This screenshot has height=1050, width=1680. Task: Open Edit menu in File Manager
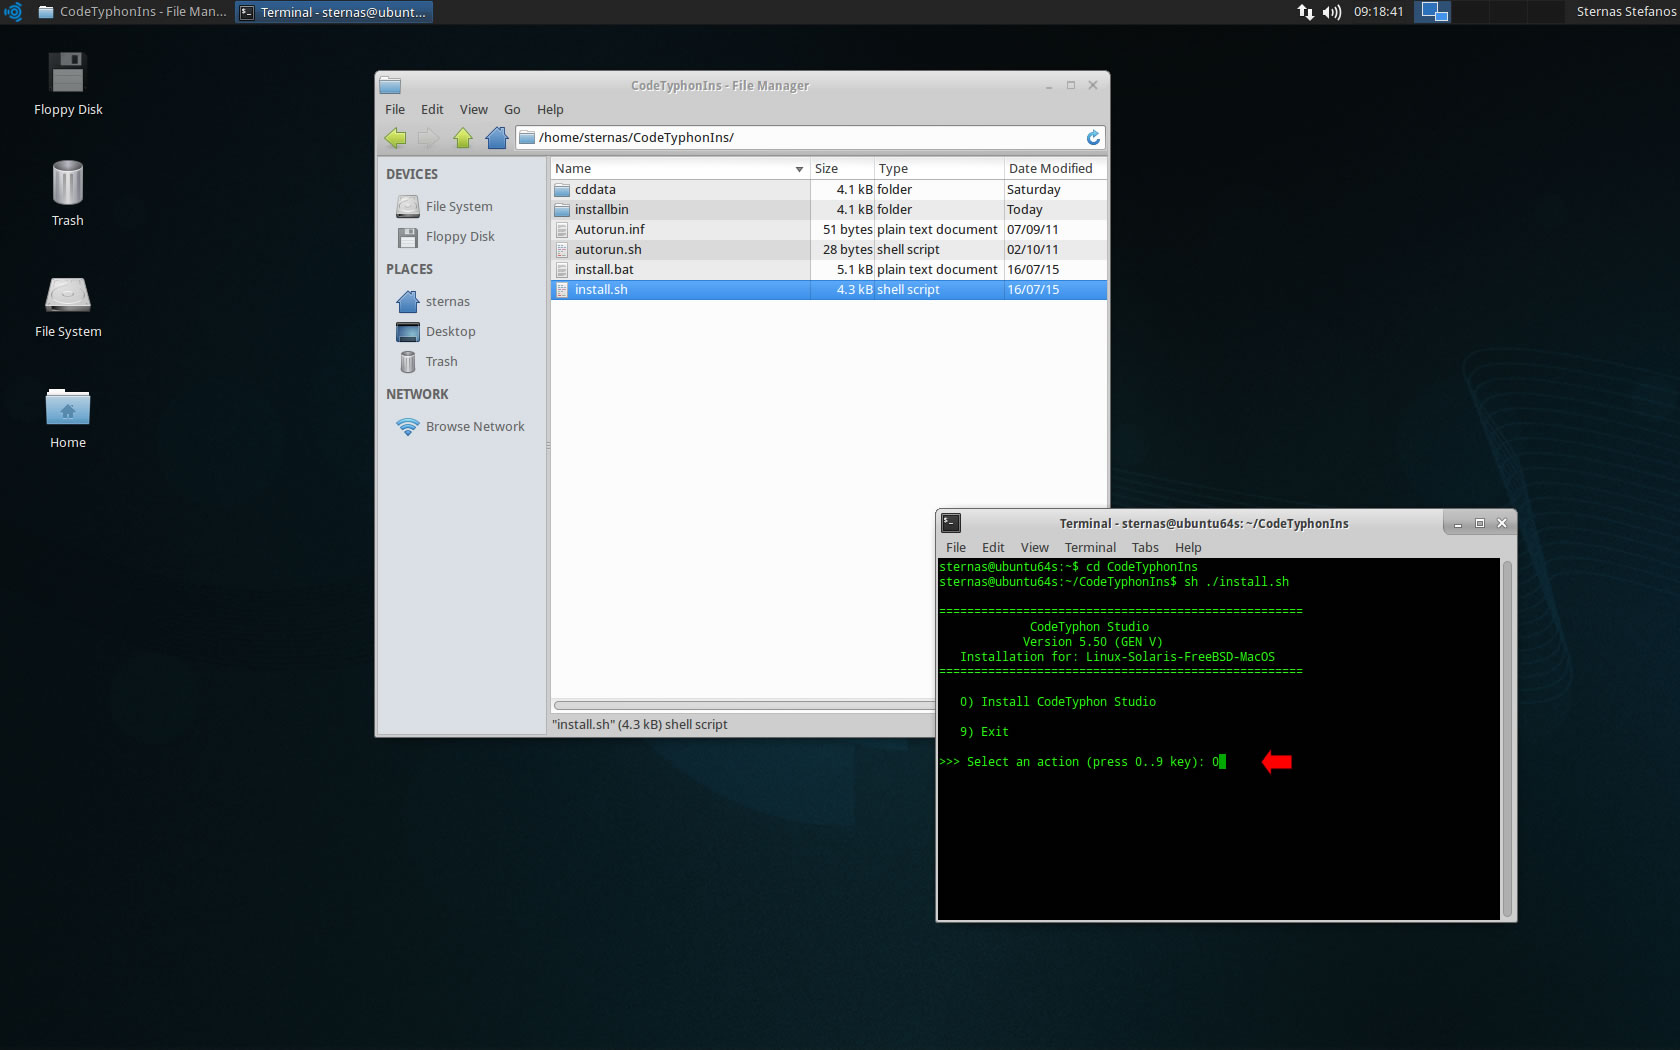point(432,110)
